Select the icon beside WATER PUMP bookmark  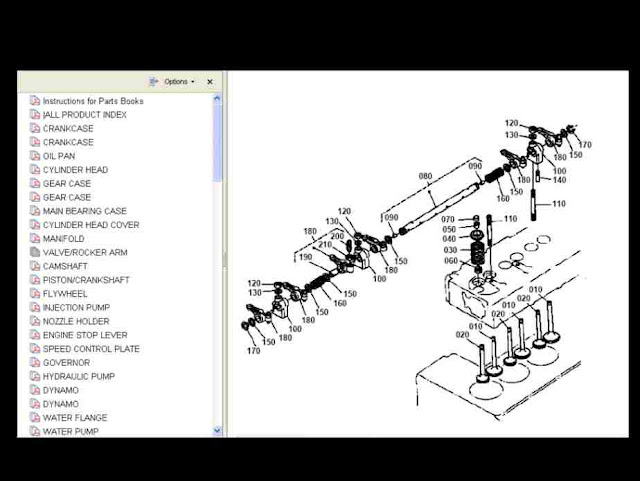35,431
